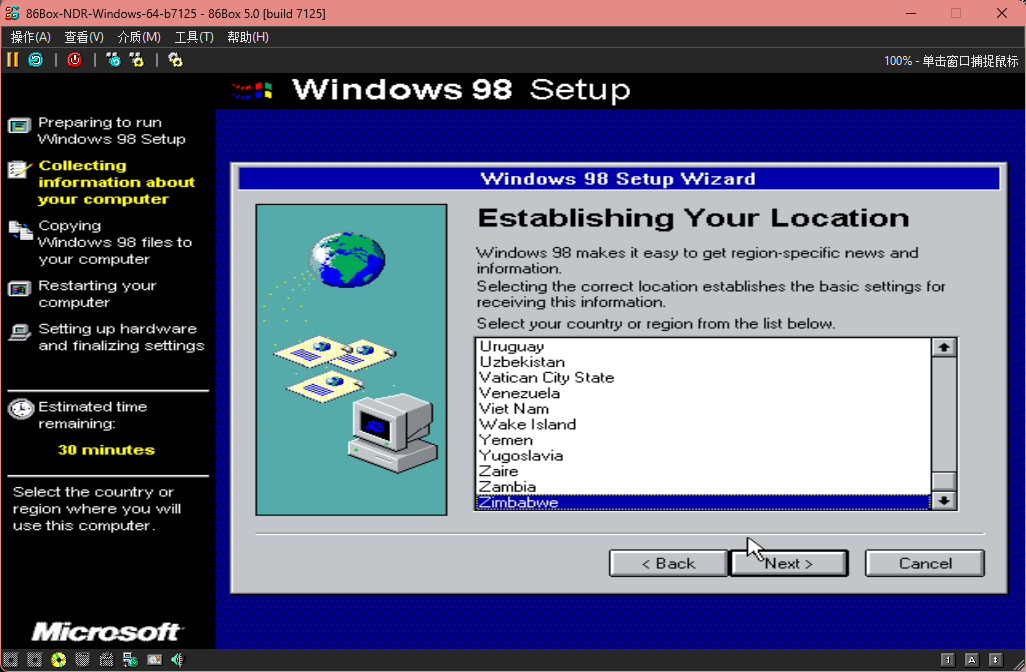Select Yemen in the country list
Viewport: 1026px width, 672px height.
click(703, 440)
